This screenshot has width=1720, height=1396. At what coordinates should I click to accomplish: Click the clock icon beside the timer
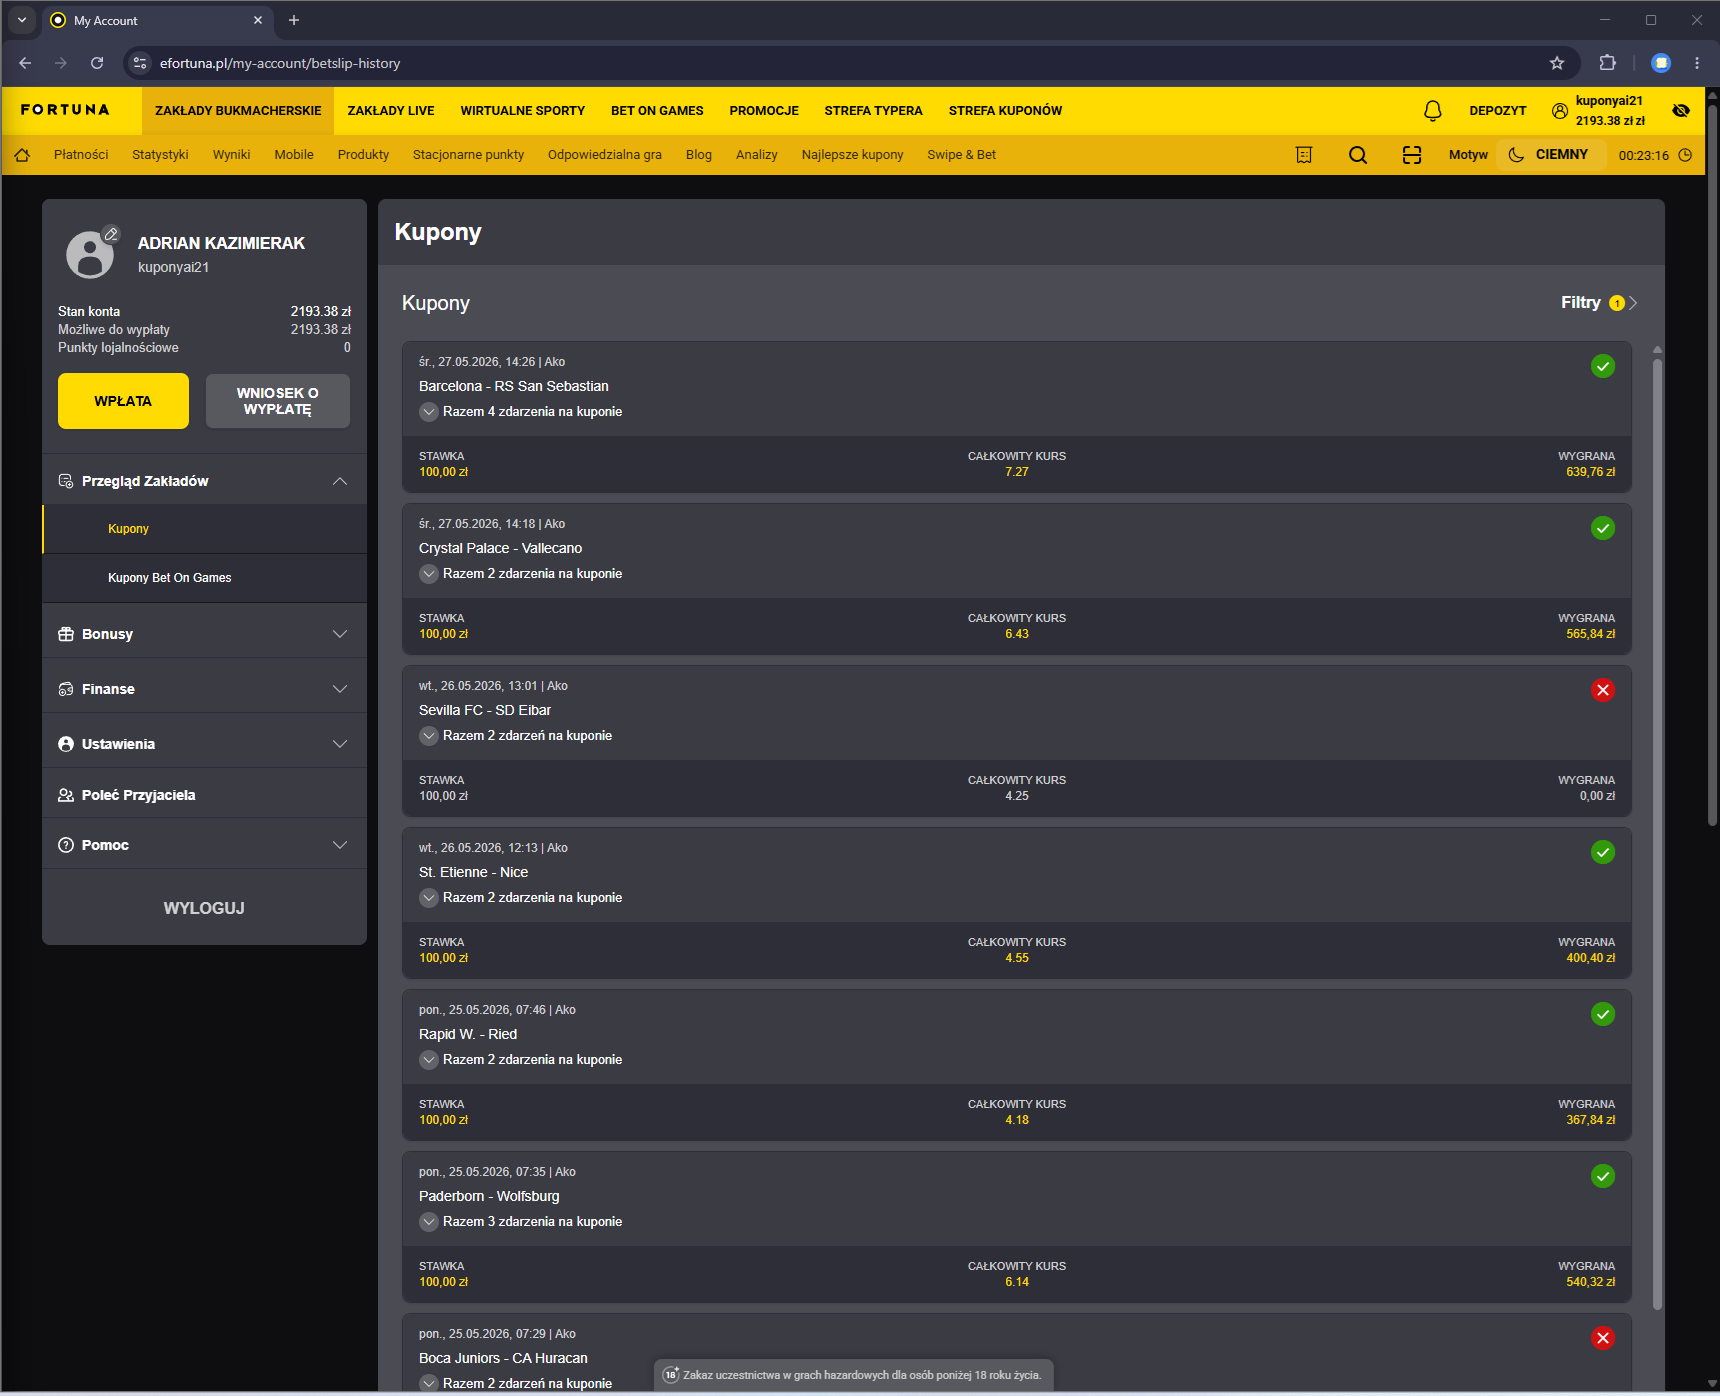click(x=1685, y=155)
